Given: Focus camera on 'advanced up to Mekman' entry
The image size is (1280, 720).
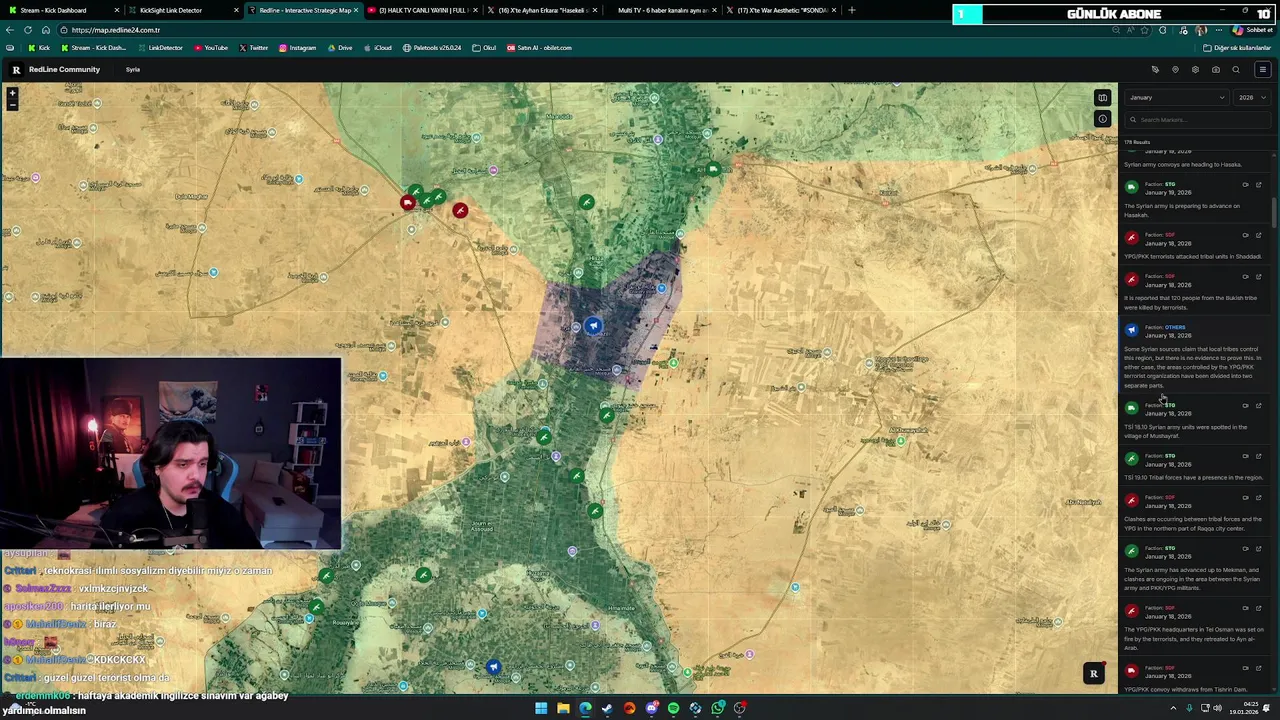Looking at the screenshot, I should (x=1245, y=549).
